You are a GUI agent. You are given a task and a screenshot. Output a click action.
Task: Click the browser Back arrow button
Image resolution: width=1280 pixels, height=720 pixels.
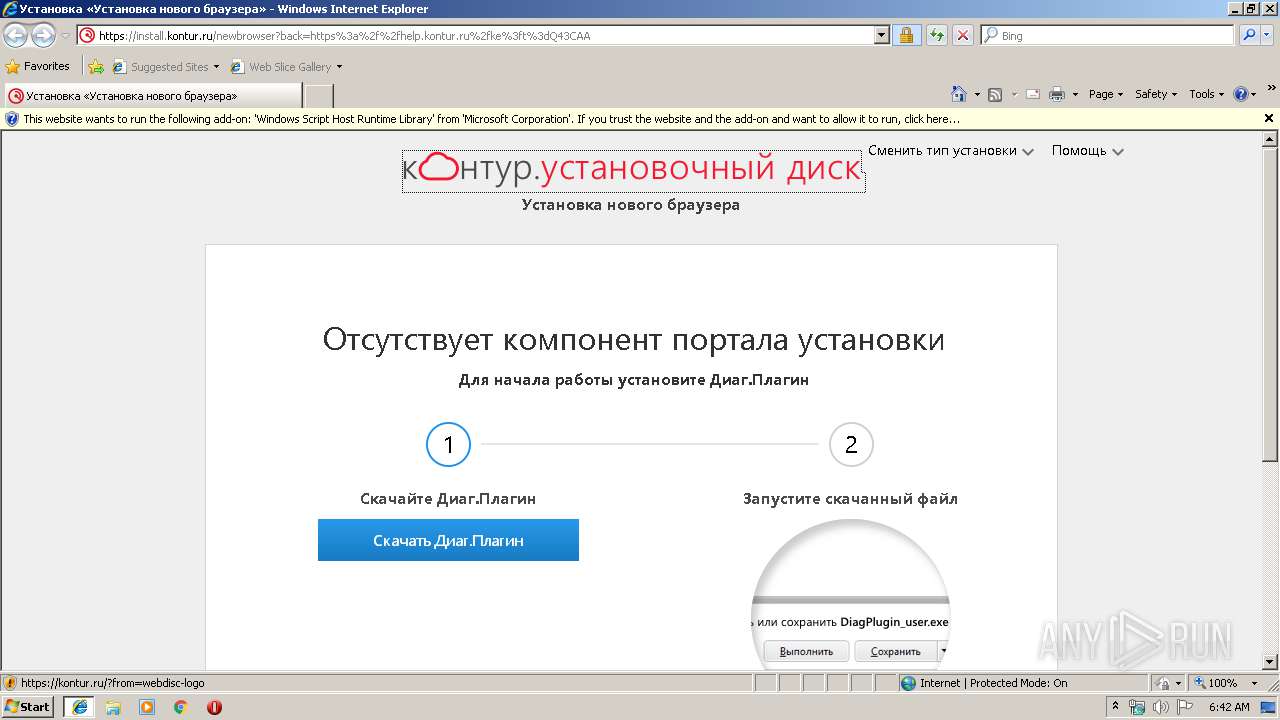[15, 36]
